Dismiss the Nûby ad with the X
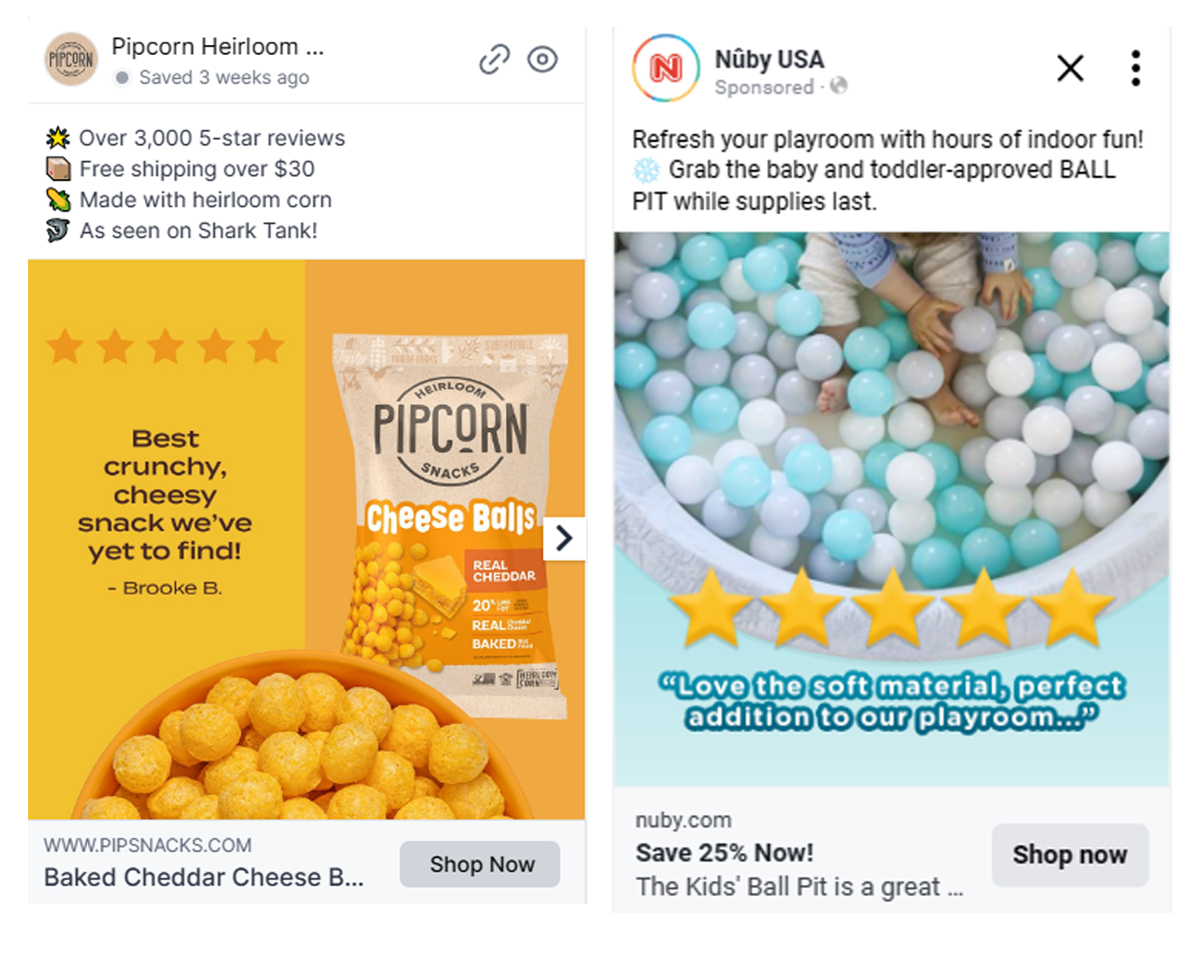Viewport: 1200px width, 959px height. [1070, 68]
